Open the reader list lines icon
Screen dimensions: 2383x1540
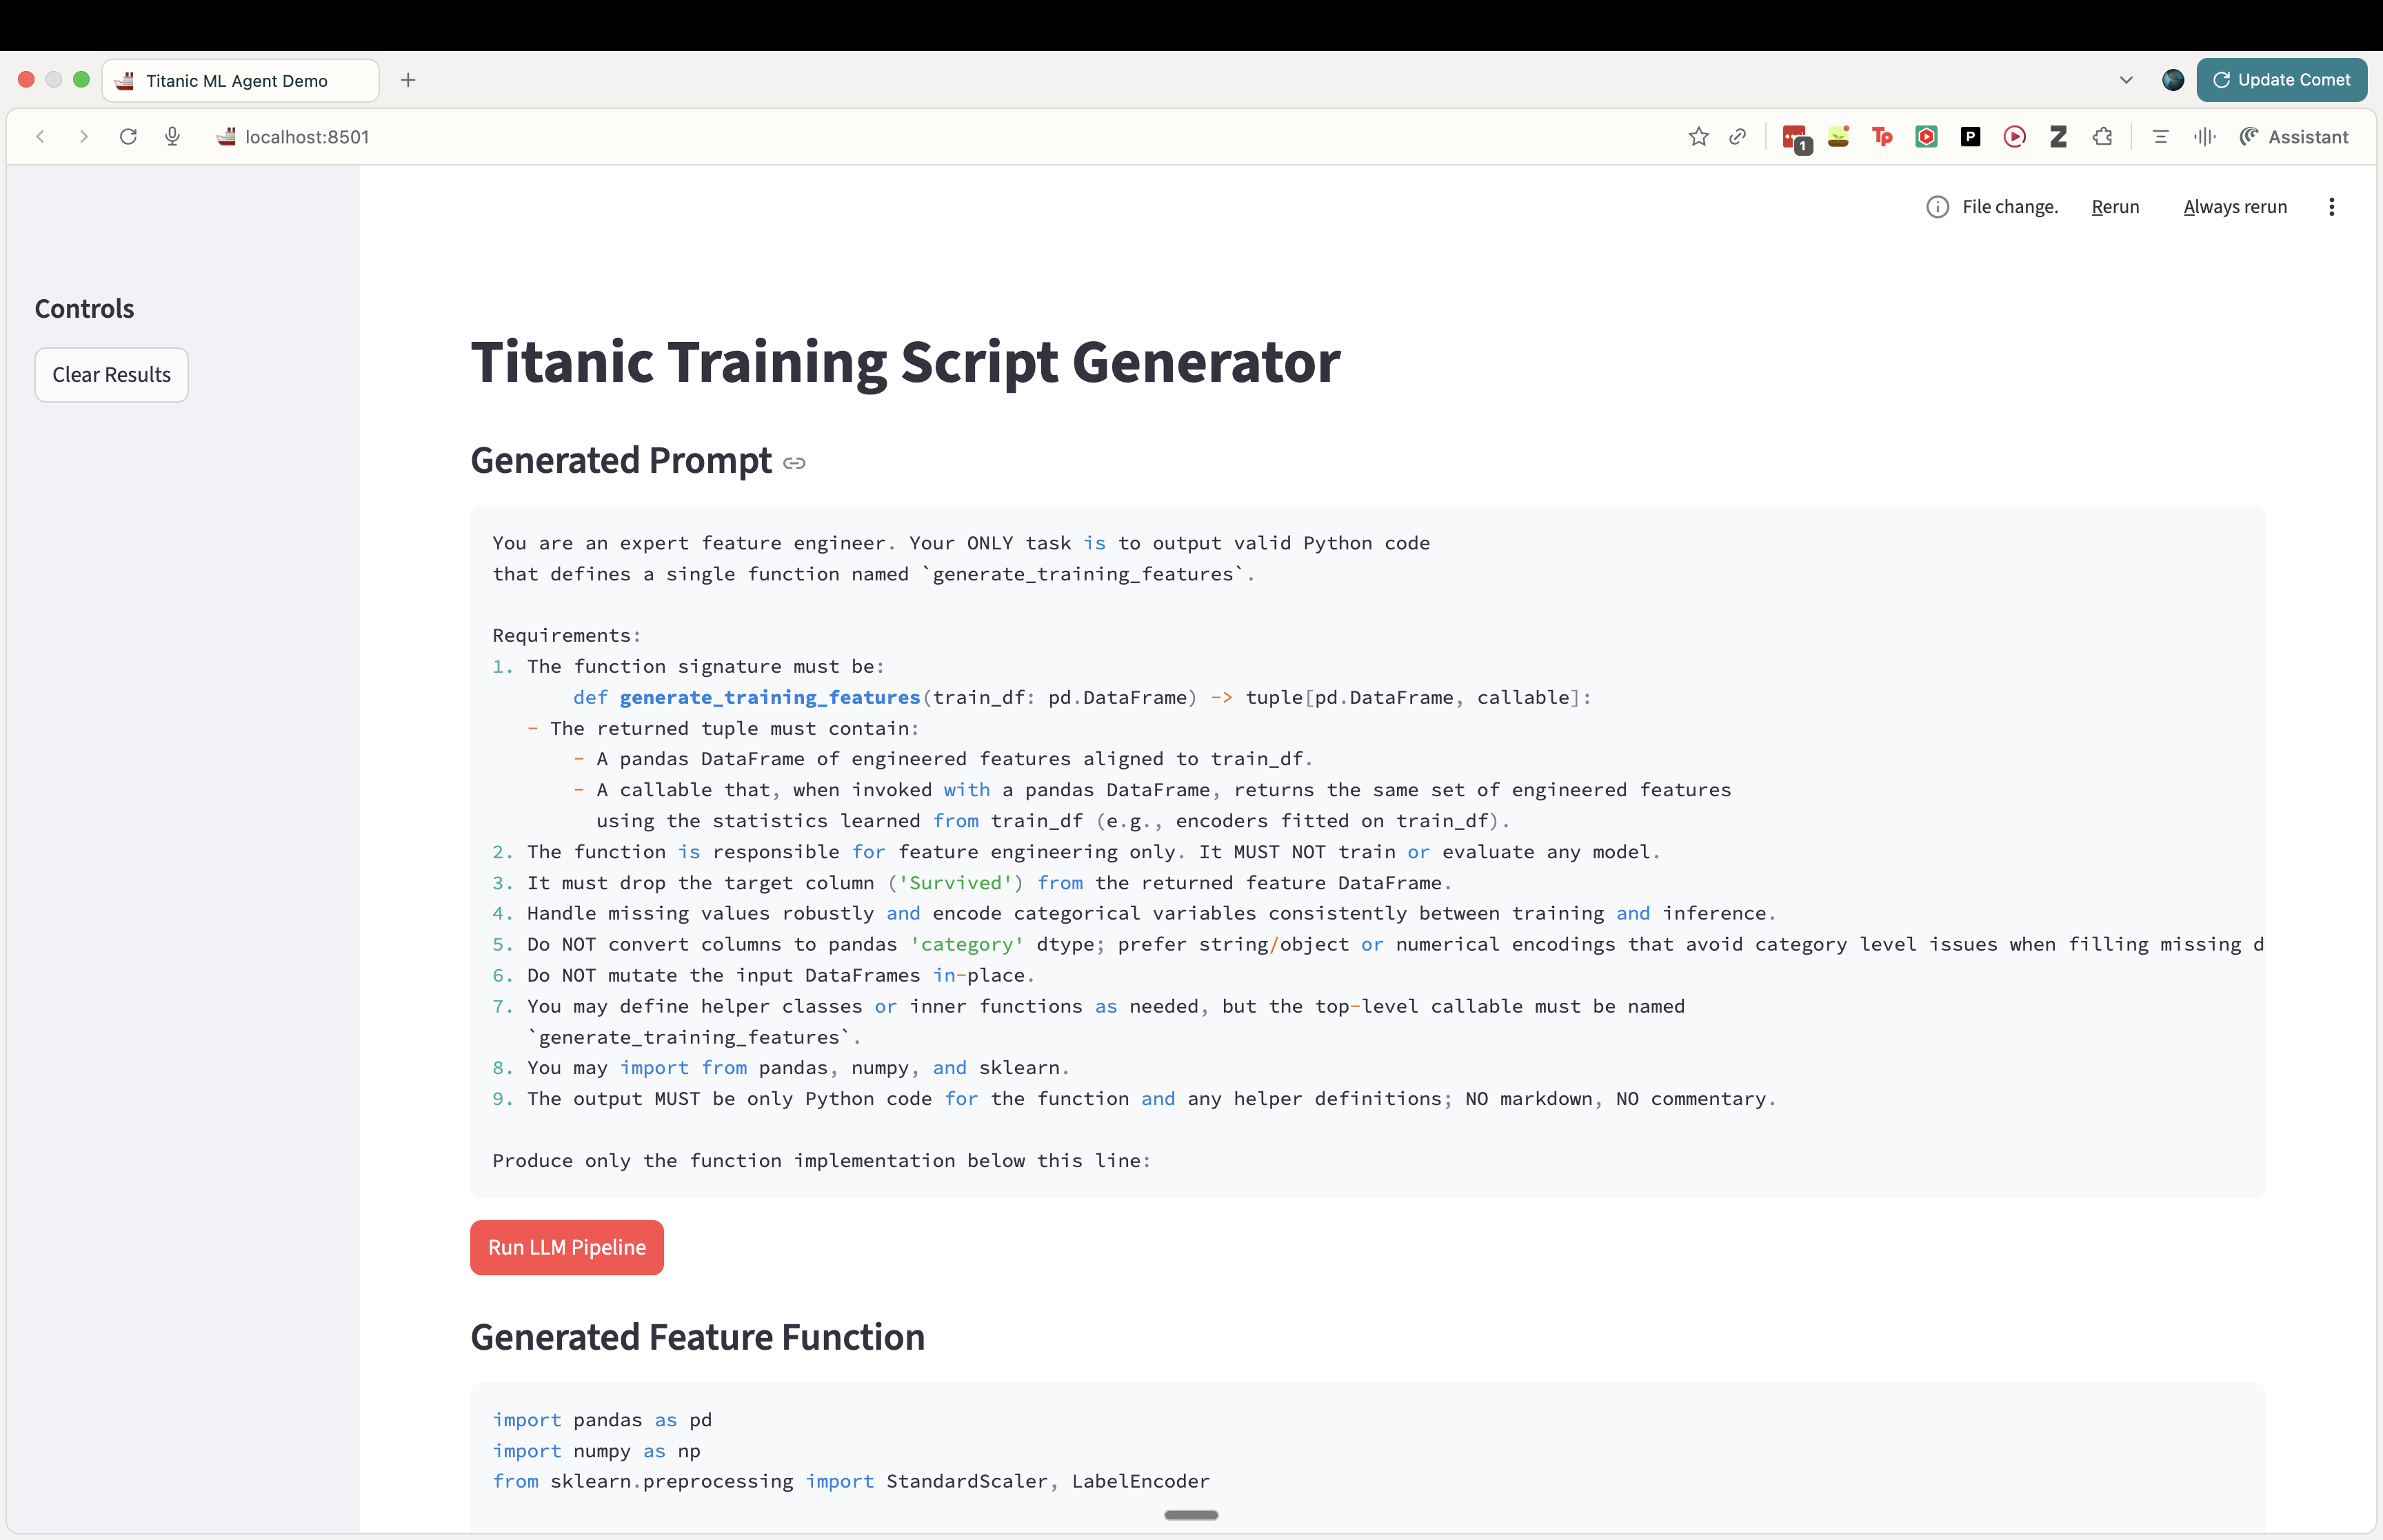2160,137
